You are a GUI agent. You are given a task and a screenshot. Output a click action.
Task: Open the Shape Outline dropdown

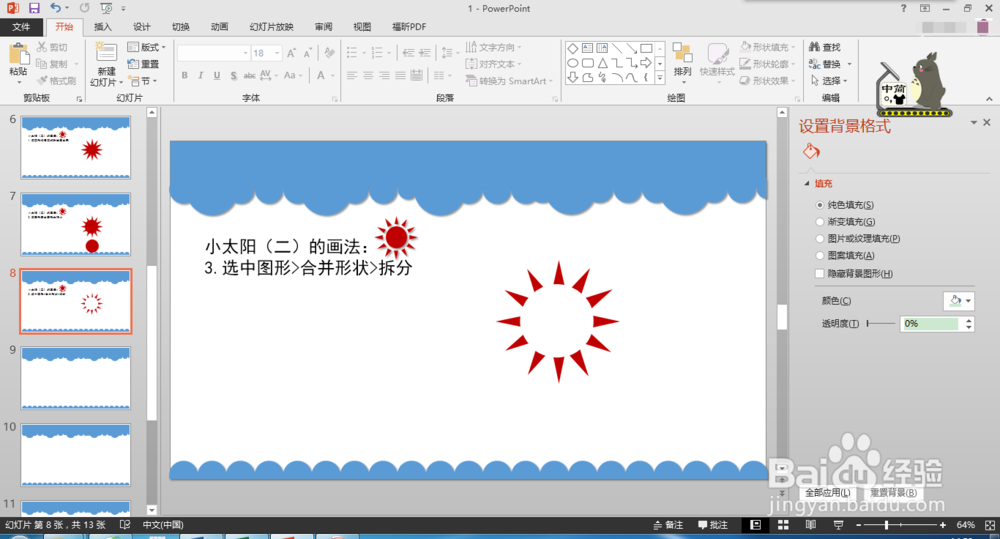pyautogui.click(x=768, y=64)
